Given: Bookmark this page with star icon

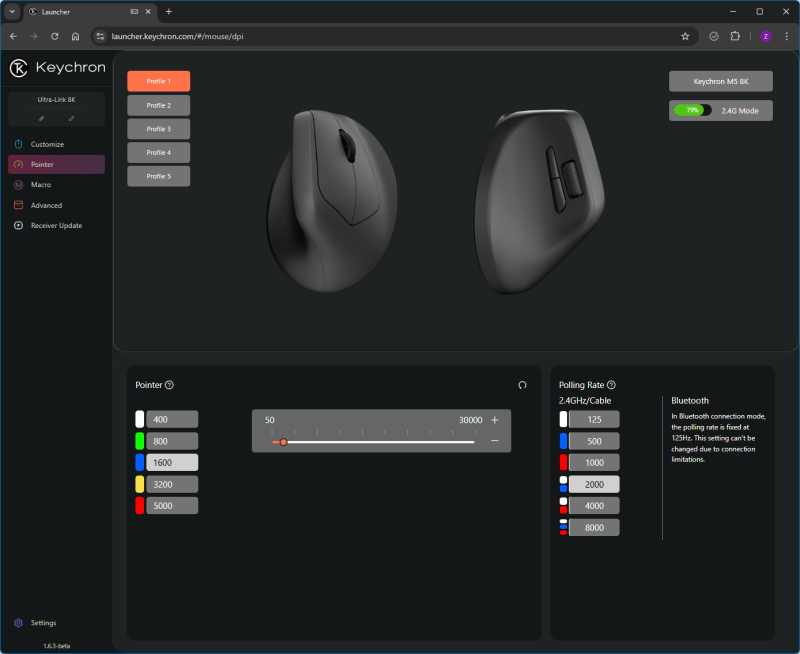Looking at the screenshot, I should pos(685,36).
